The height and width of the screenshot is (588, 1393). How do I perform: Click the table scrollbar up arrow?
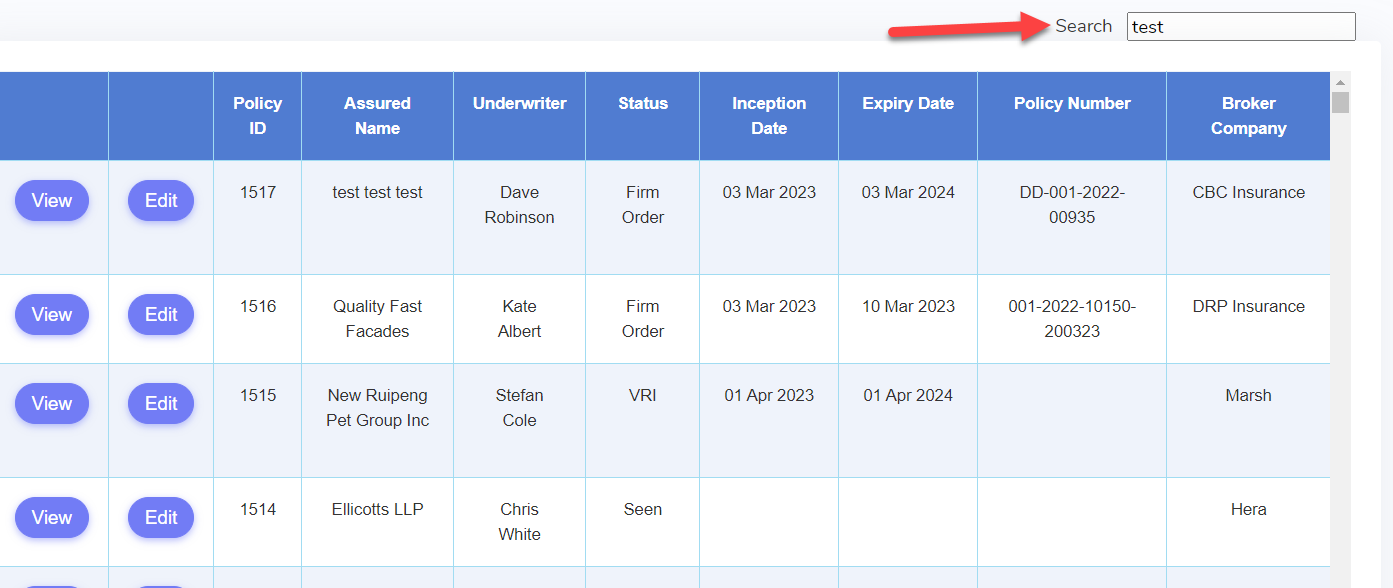(1341, 81)
